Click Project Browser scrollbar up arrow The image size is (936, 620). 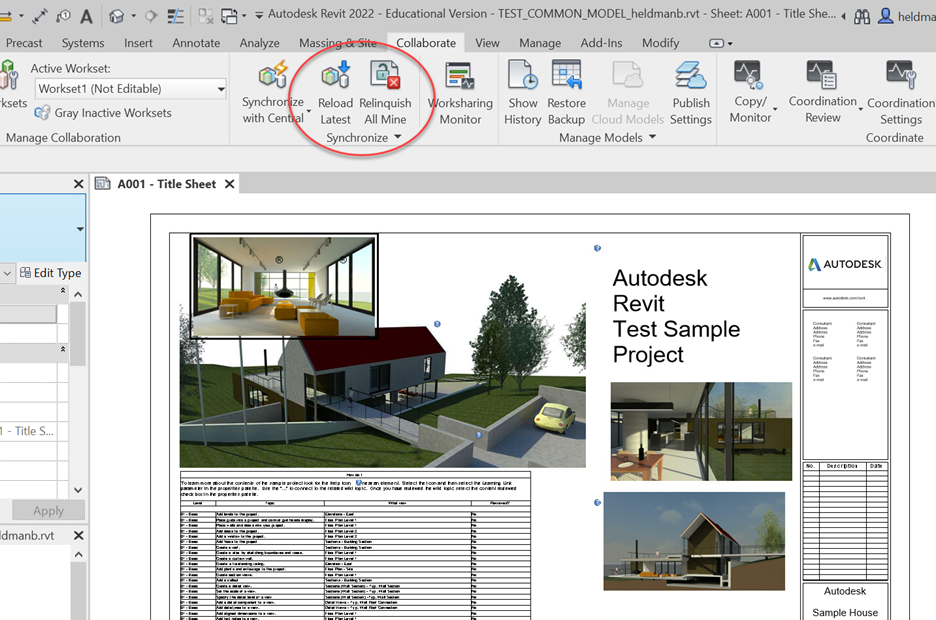[78, 554]
